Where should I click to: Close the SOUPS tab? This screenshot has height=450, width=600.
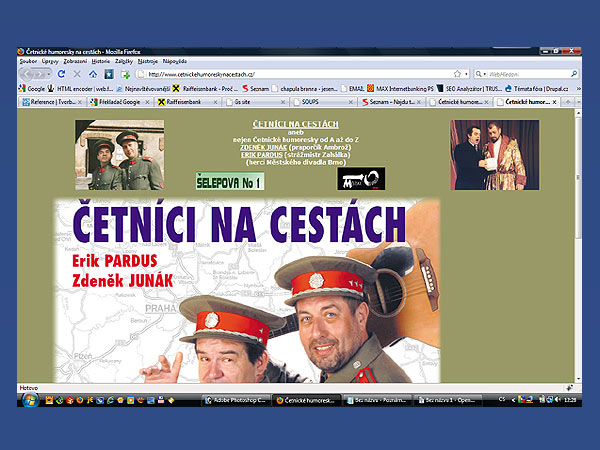tap(351, 102)
